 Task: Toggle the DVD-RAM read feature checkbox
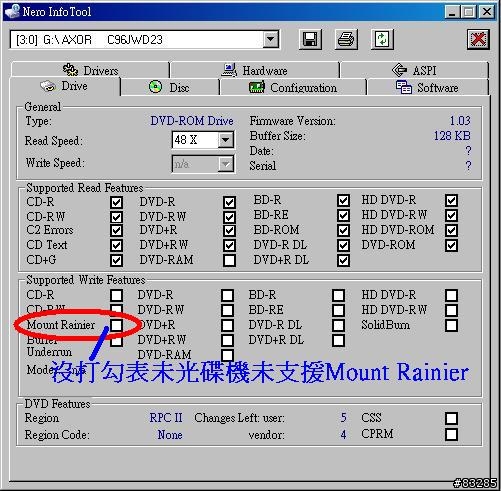tap(229, 260)
